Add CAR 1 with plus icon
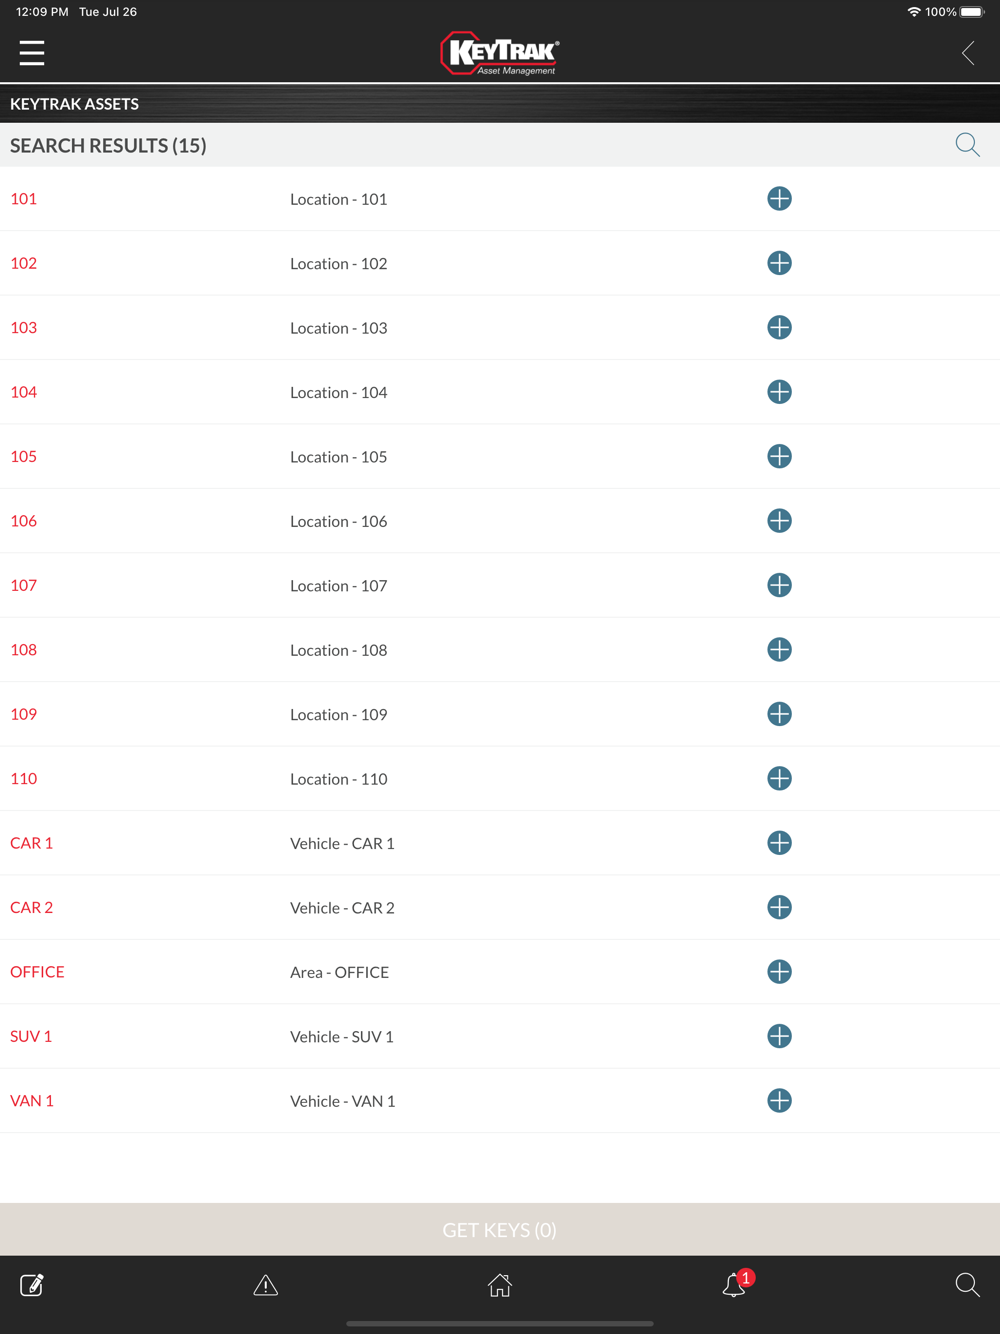1000x1334 pixels. point(779,843)
